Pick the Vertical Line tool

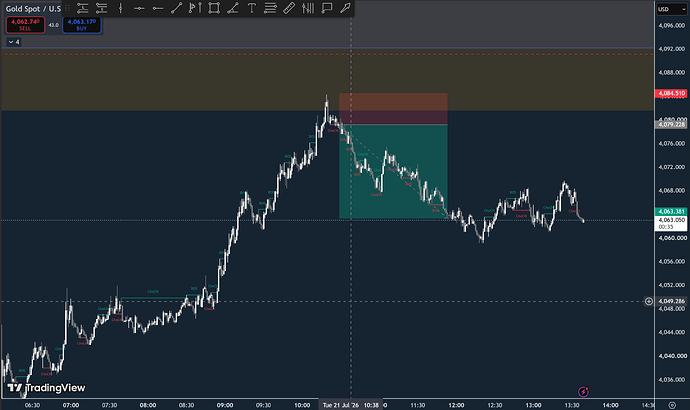coord(121,8)
